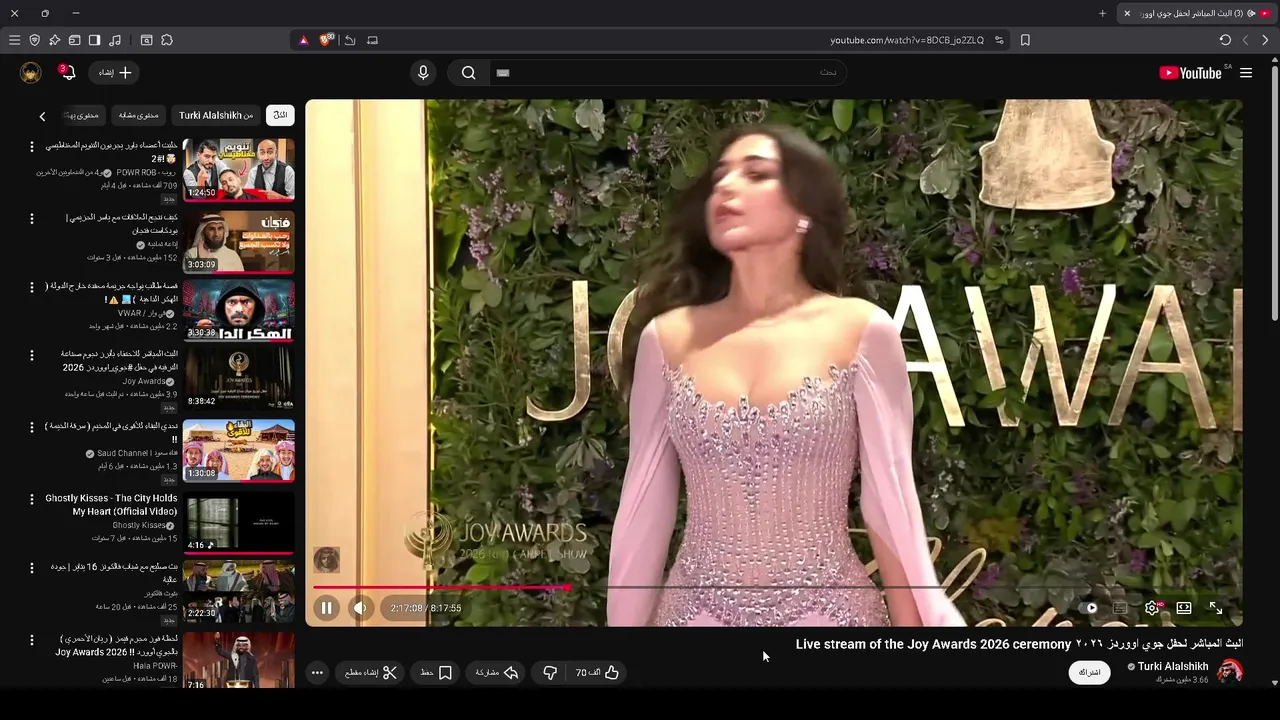This screenshot has width=1280, height=720.
Task: Open options menu for POWR ROB video
Action: [31, 147]
